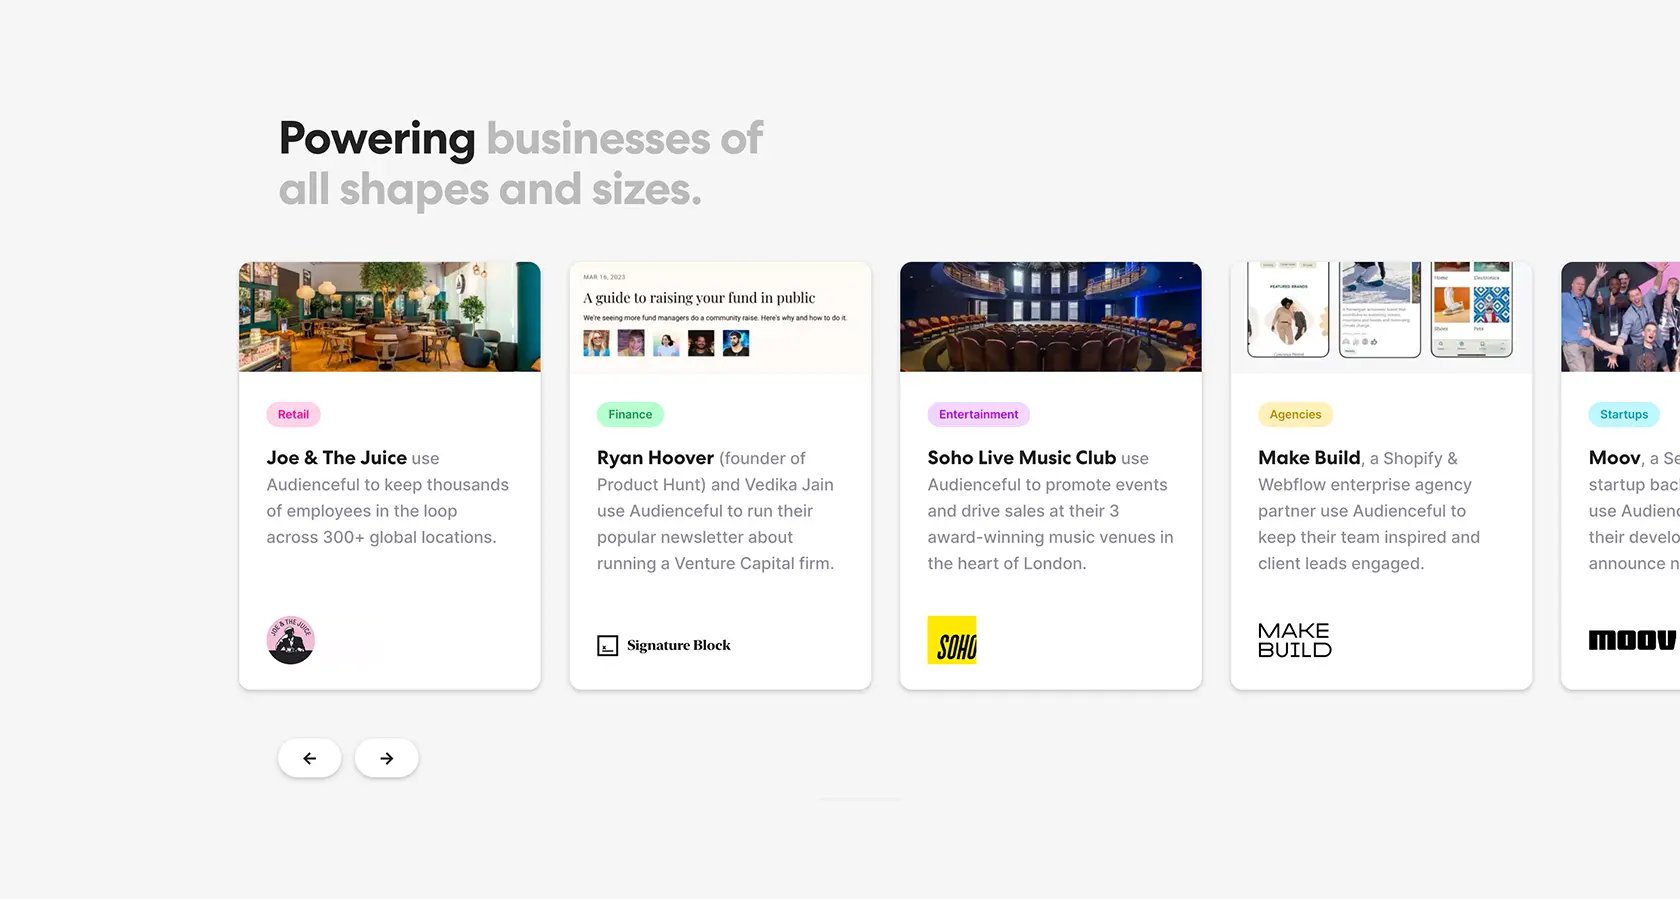
Task: Open the Soho music venue photo
Action: coord(1051,317)
